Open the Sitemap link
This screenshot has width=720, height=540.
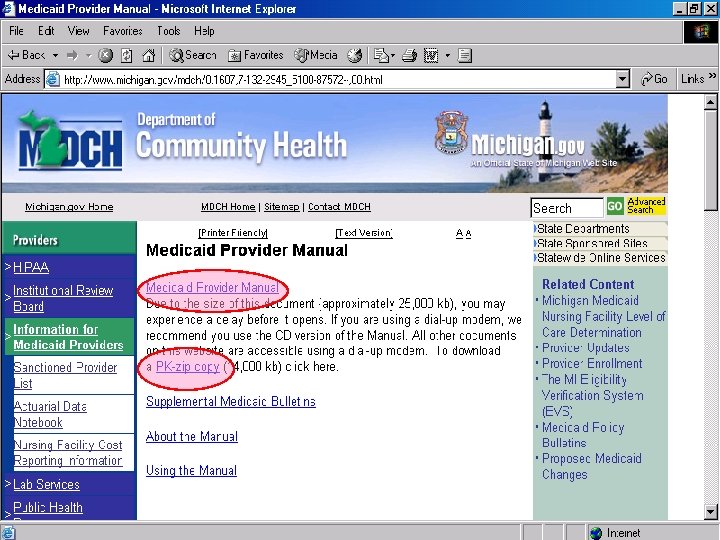[281, 207]
